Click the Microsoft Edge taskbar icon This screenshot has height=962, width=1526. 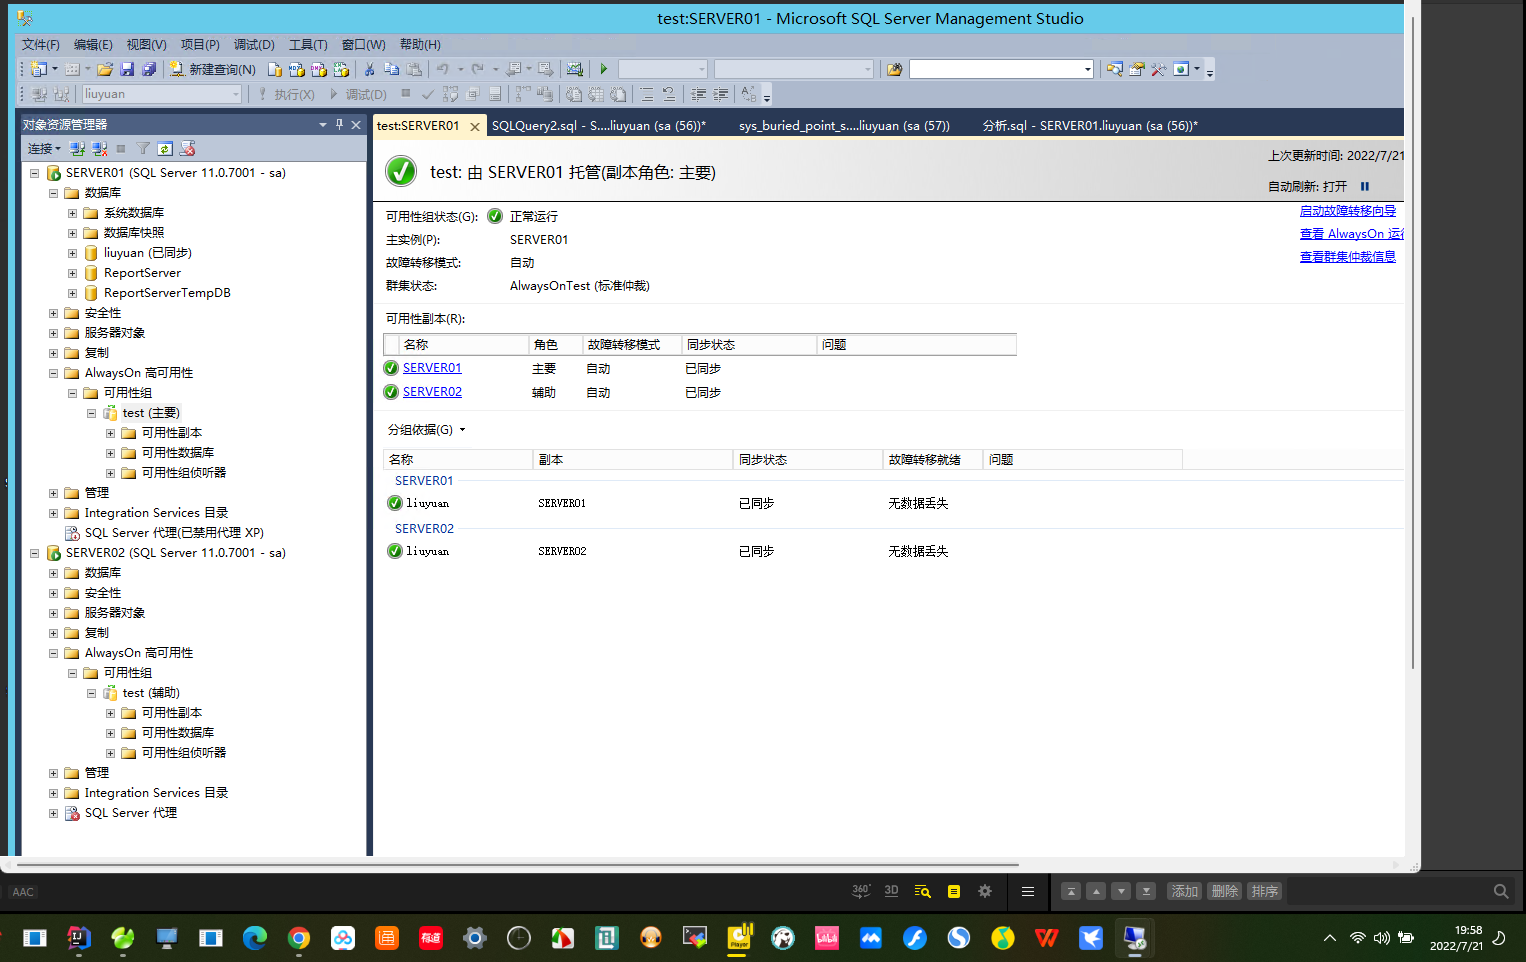pos(255,938)
